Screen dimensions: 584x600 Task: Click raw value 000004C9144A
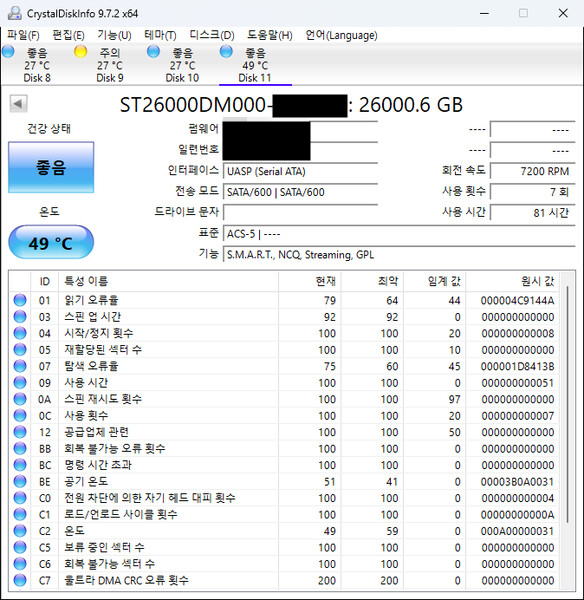[x=517, y=300]
